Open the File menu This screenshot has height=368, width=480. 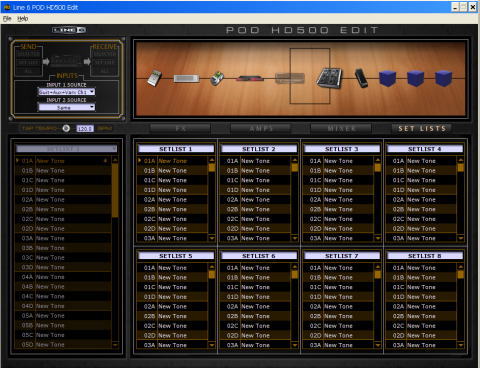[x=7, y=19]
